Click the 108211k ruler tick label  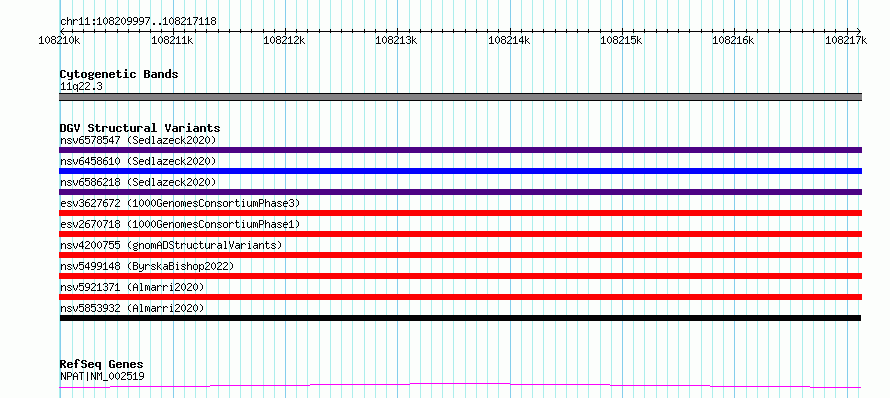tap(172, 40)
